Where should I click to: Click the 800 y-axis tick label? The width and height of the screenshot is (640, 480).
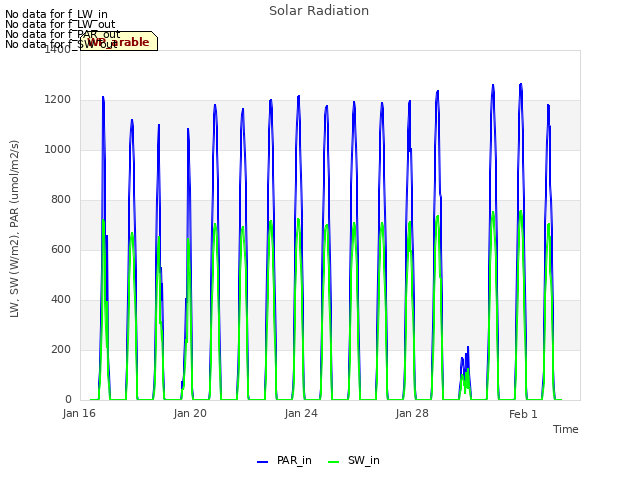(x=61, y=200)
